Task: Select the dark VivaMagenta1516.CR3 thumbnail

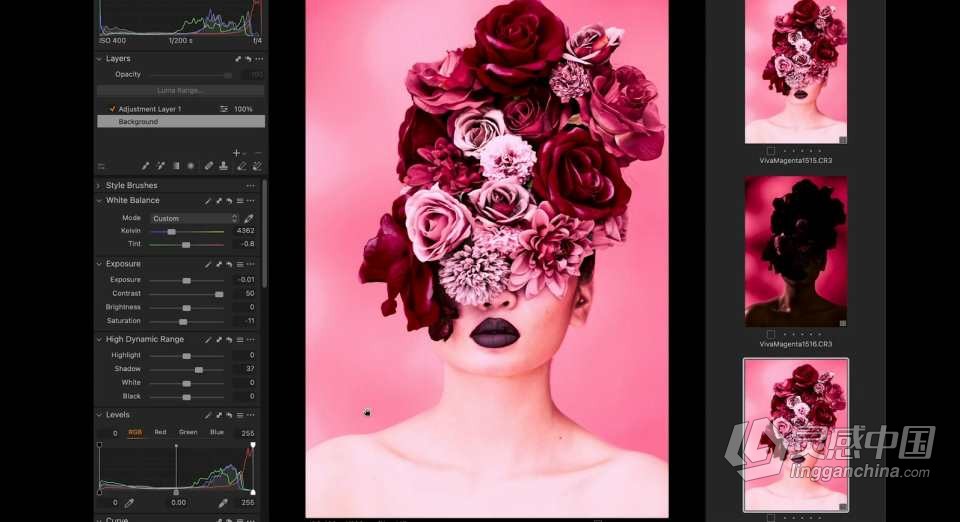Action: click(796, 252)
